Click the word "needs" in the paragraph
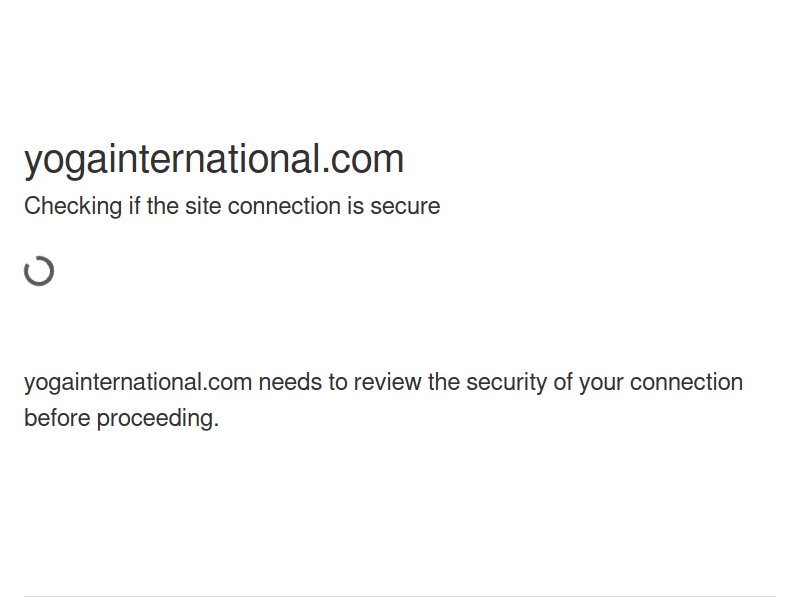The width and height of the screenshot is (800, 600). tap(290, 383)
